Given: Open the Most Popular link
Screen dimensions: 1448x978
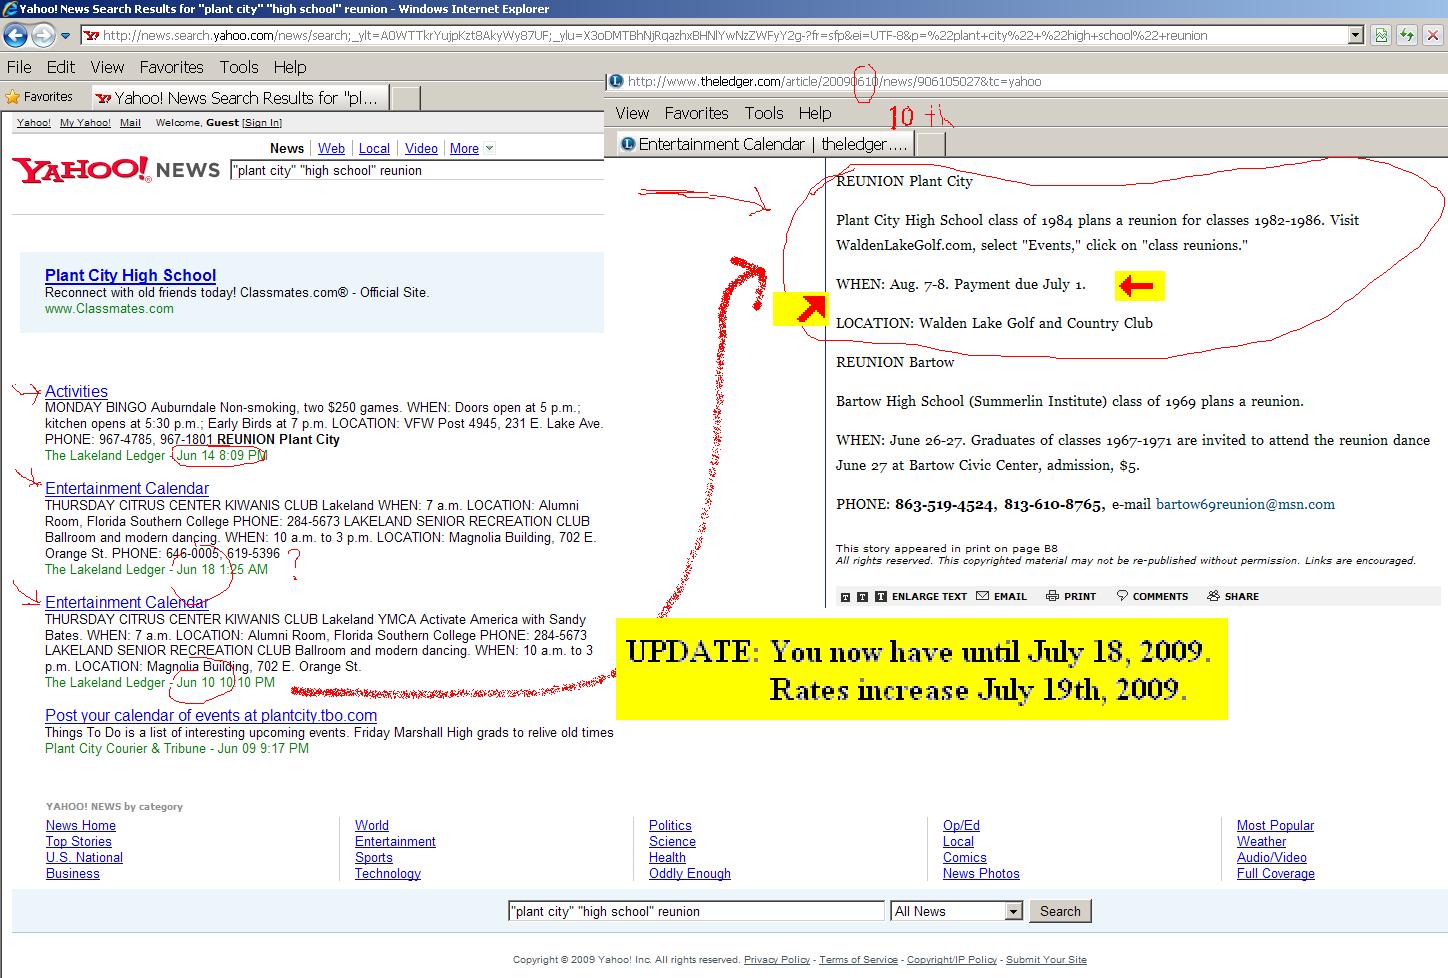Looking at the screenshot, I should 1275,825.
